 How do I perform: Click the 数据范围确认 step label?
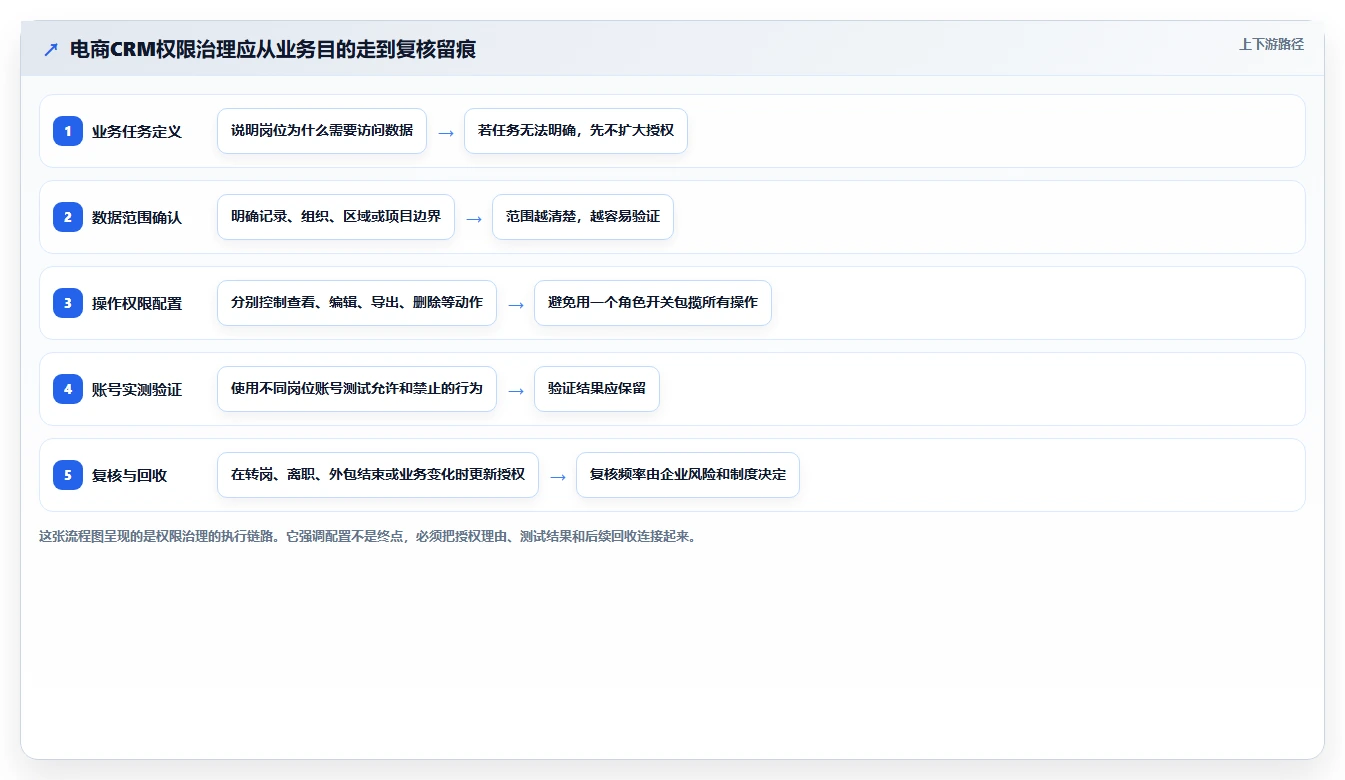click(137, 217)
